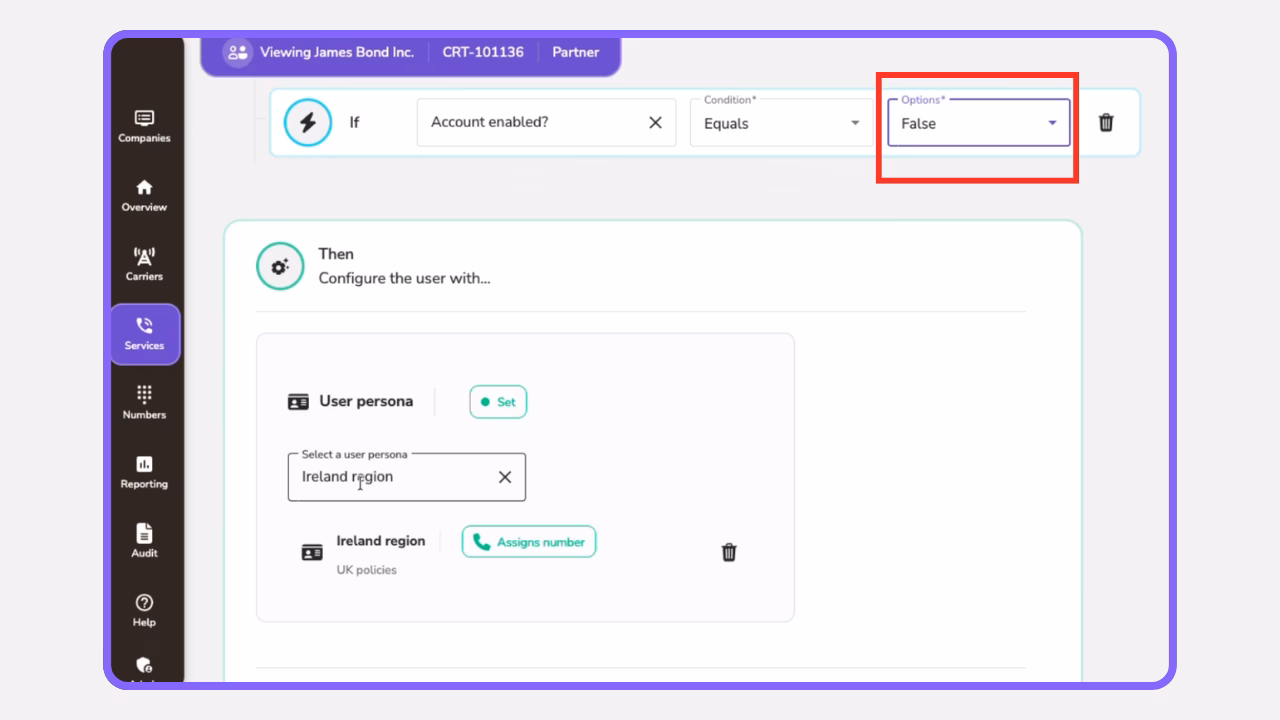
Task: Click the shield icon below Help
Action: point(144,666)
